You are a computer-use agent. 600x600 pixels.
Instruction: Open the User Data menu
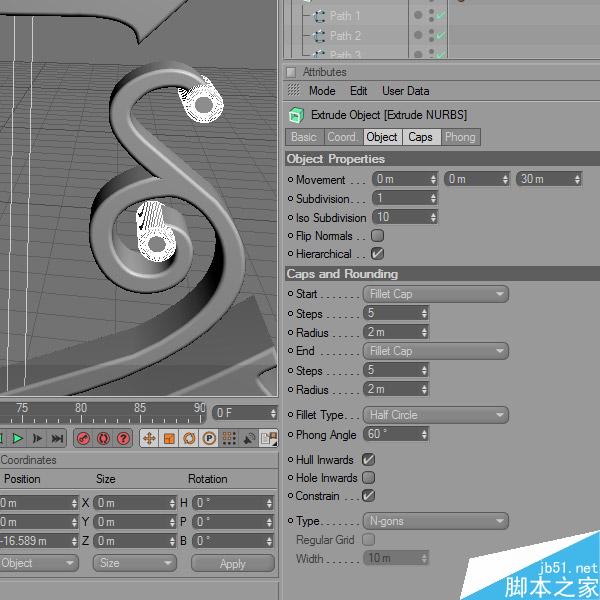coord(406,91)
